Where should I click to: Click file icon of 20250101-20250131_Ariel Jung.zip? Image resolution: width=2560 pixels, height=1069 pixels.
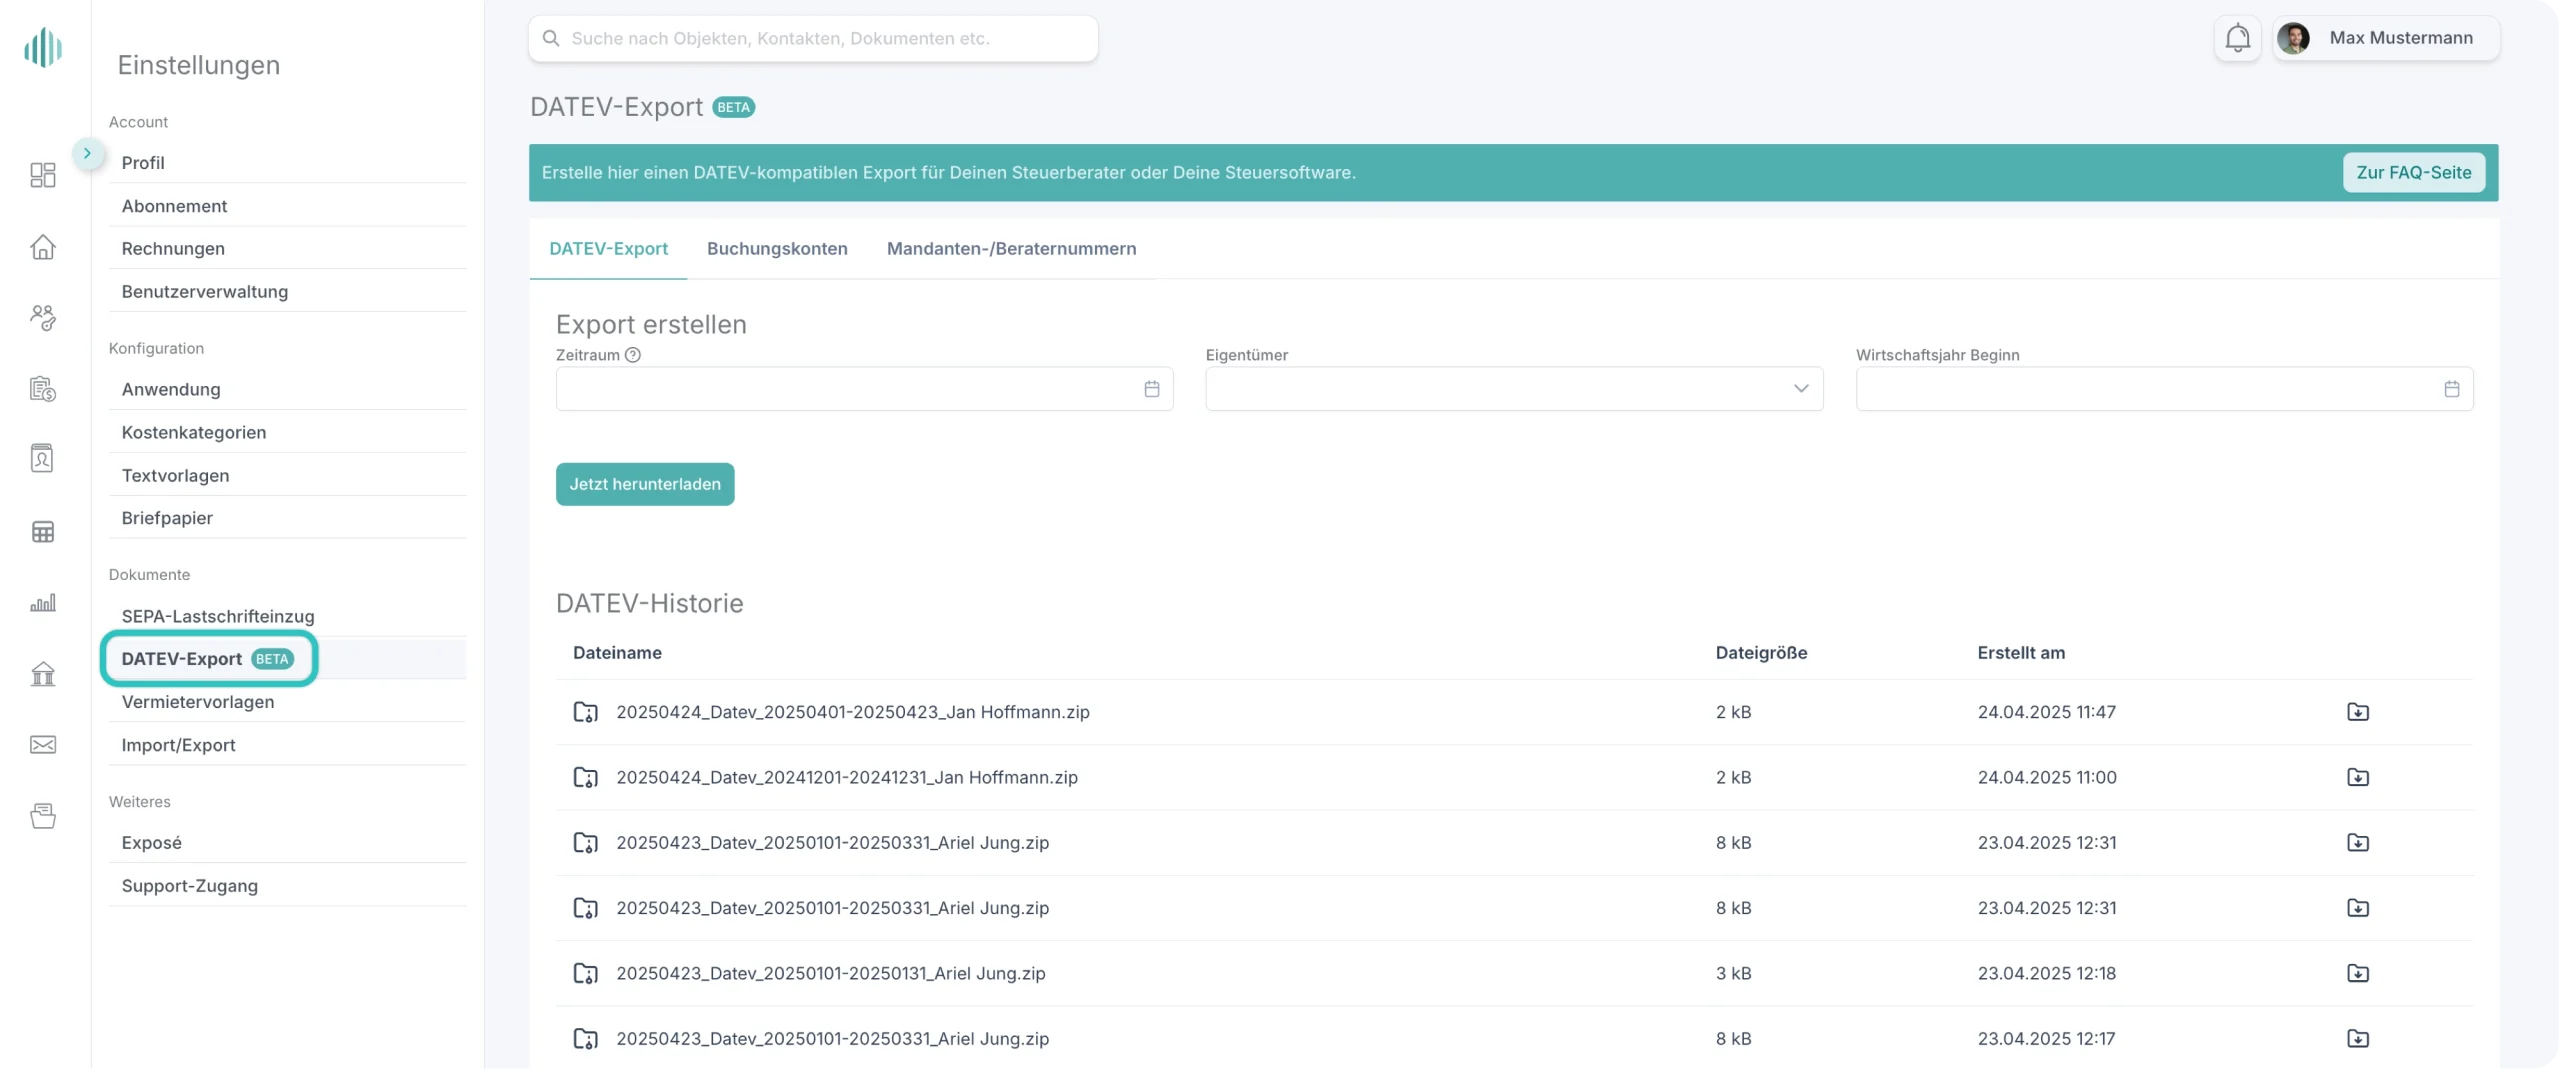click(586, 973)
